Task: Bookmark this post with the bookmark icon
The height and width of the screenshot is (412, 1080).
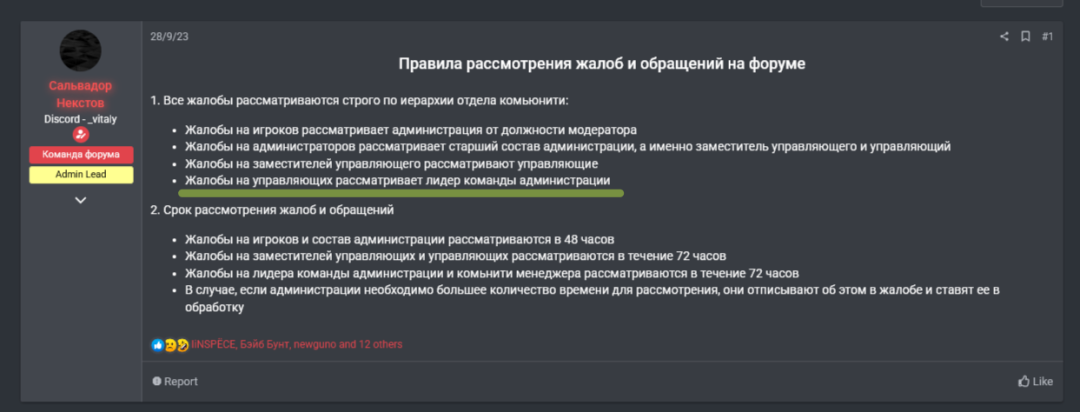Action: [x=1025, y=37]
